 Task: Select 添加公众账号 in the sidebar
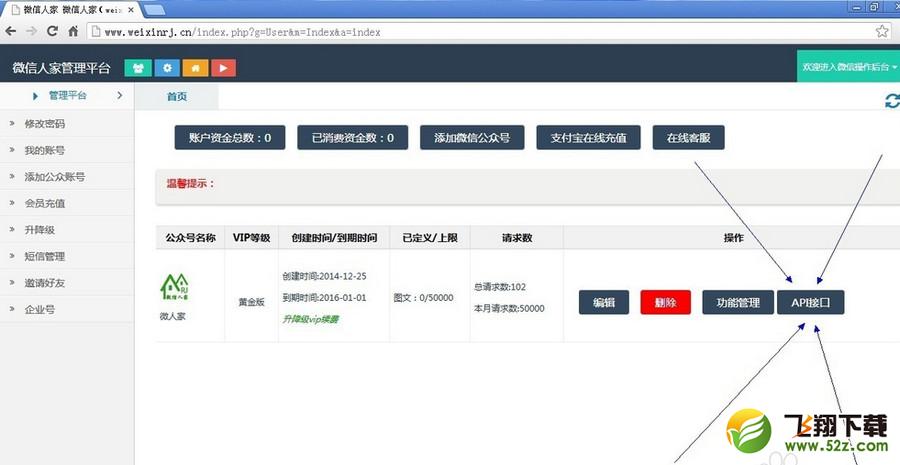[x=67, y=177]
